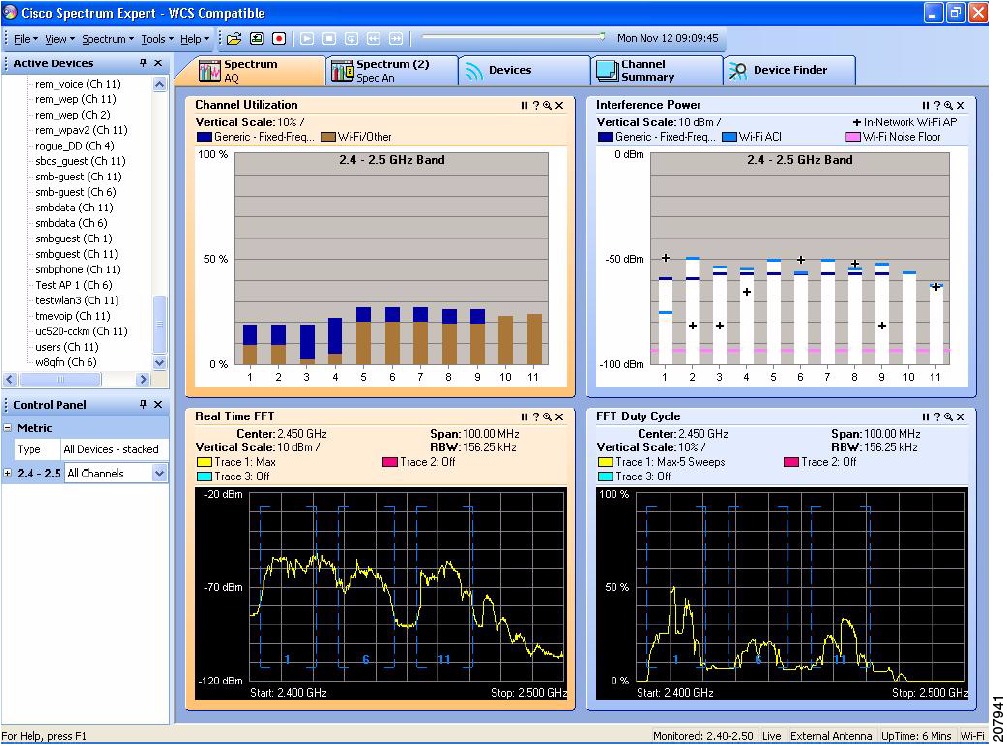1007x746 pixels.
Task: Zoom the Real Time FFT plot
Action: click(x=547, y=417)
